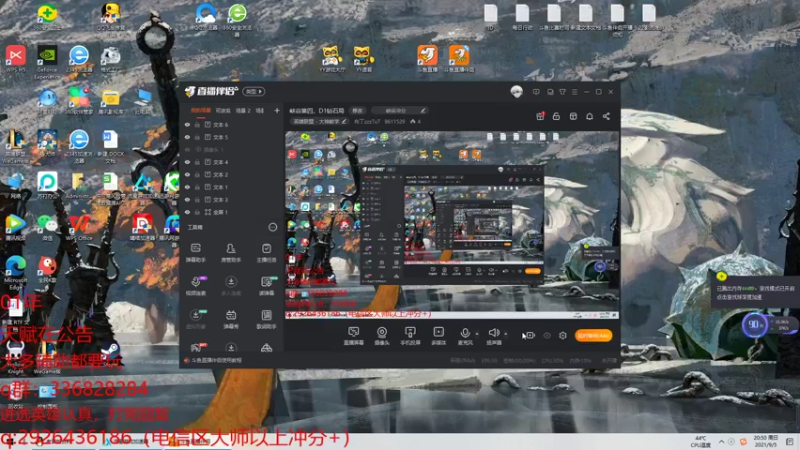Add a 多媒体 multimedia source
800x450 pixels.
click(x=438, y=336)
